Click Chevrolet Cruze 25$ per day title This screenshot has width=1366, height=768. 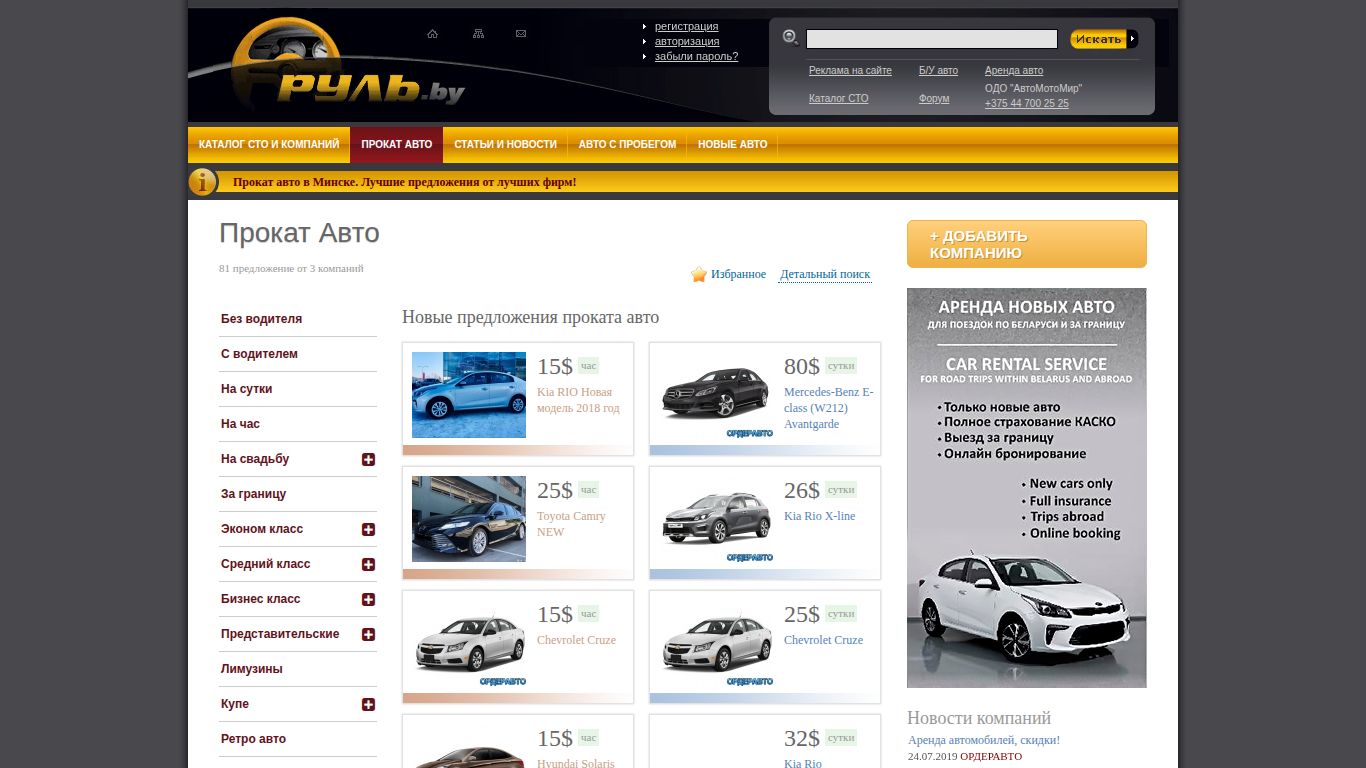(x=823, y=640)
